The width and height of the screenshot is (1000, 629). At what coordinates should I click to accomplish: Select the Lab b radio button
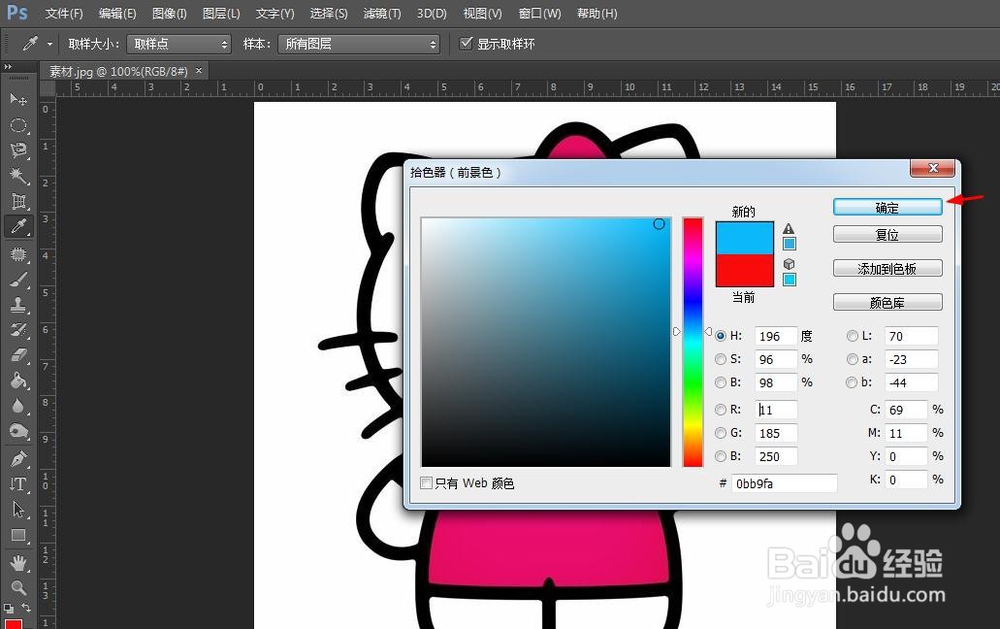[x=852, y=383]
